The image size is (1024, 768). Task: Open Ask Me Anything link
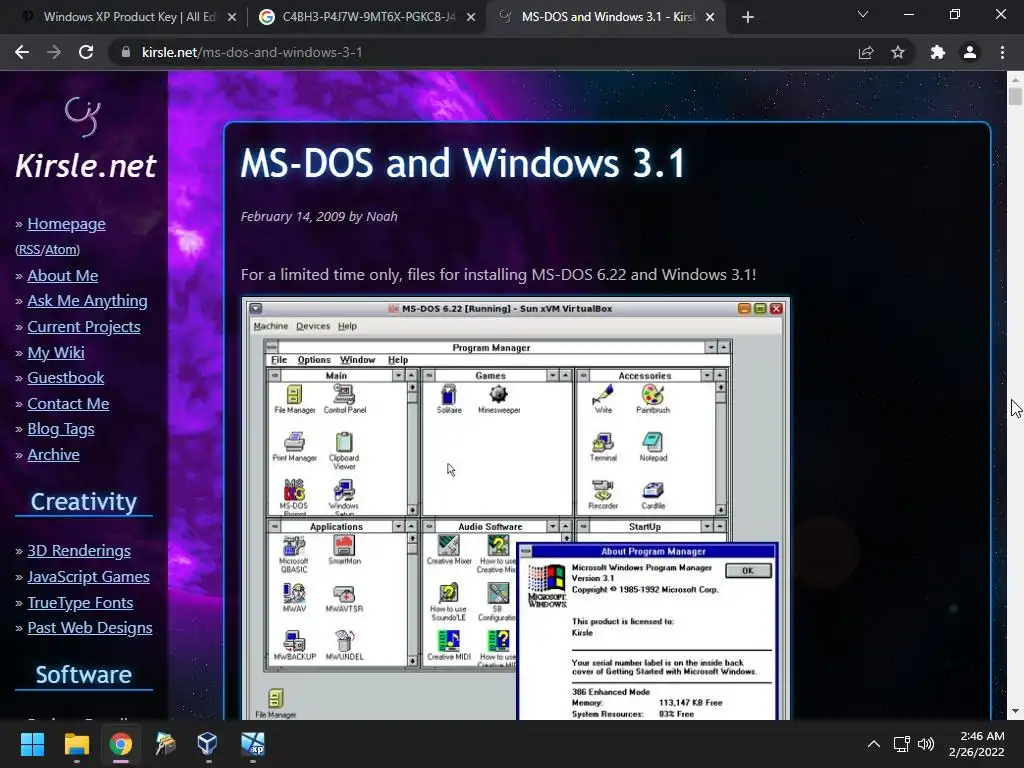pos(88,301)
